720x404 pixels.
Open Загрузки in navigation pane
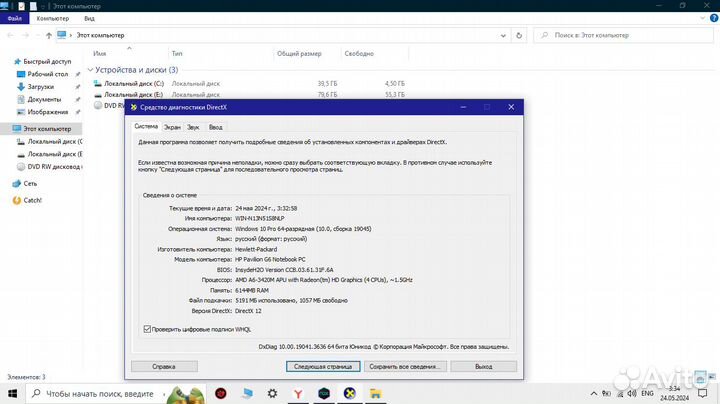40,87
